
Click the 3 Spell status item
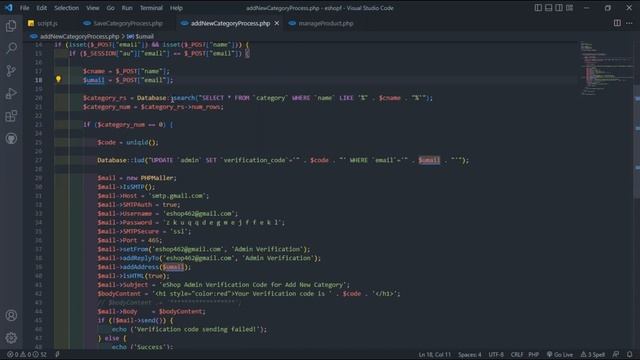coord(593,354)
